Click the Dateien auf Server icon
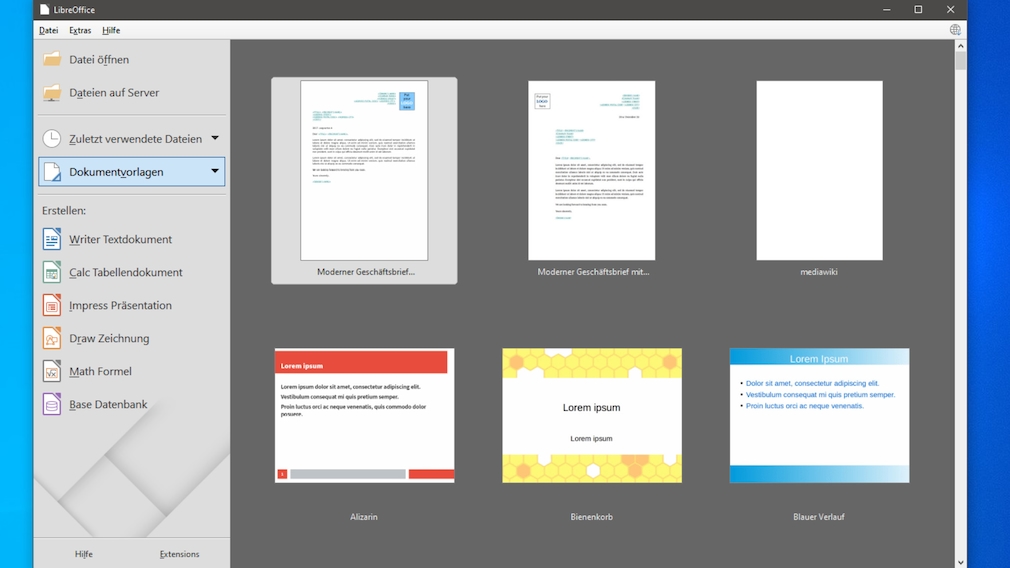Screen dimensions: 1010x568 tap(52, 93)
